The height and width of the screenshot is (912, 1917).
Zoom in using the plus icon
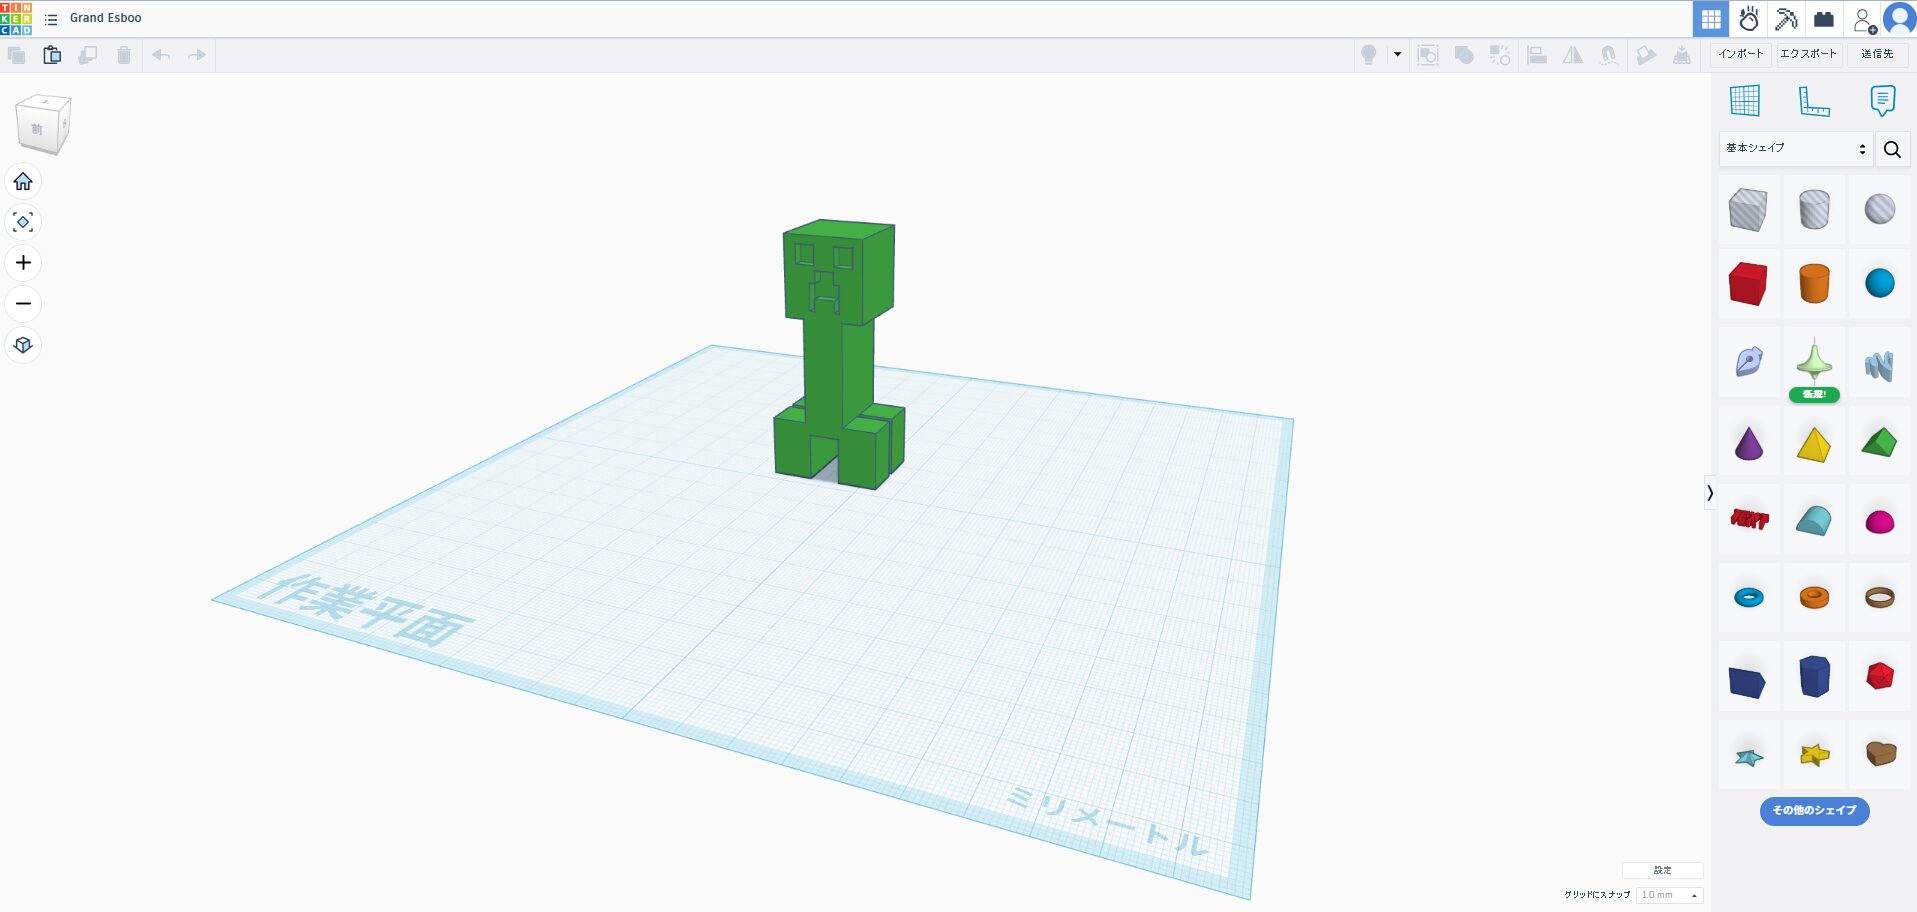click(x=23, y=263)
